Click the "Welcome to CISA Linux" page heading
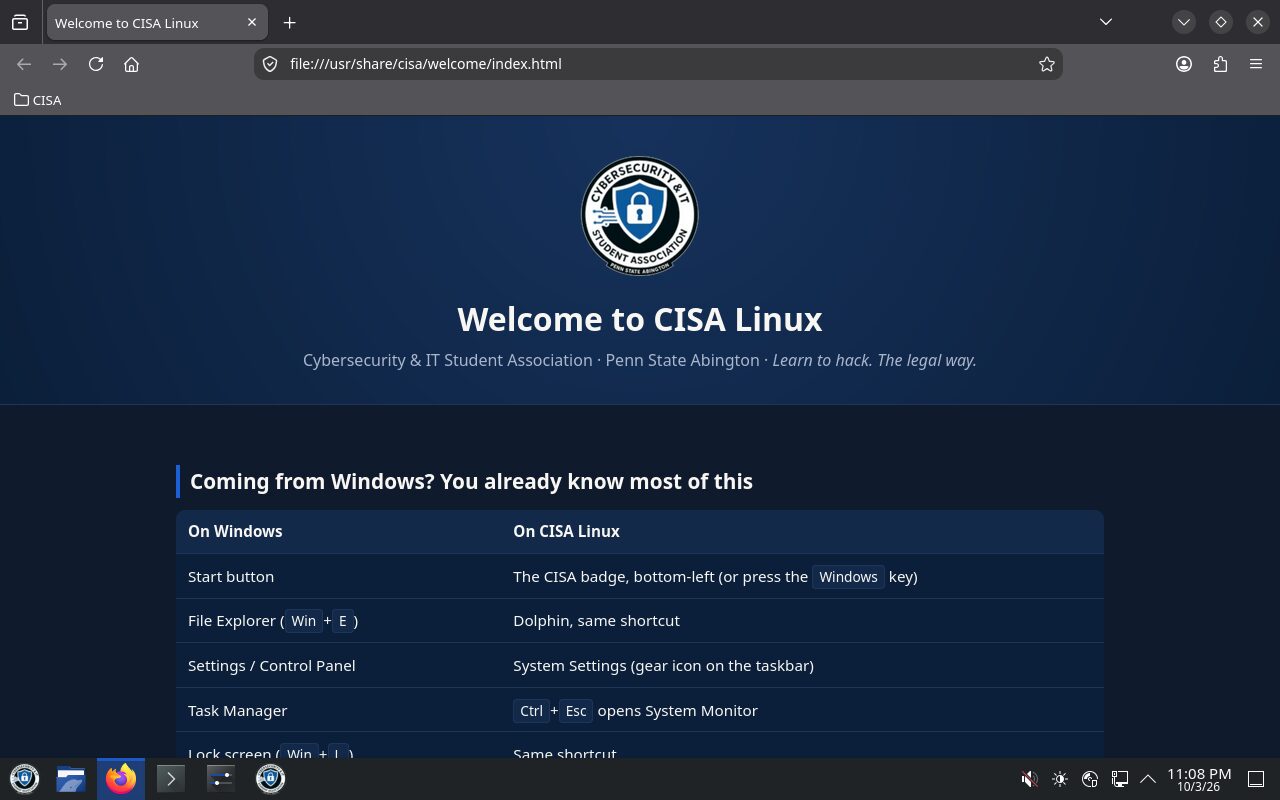The height and width of the screenshot is (800, 1280). pyautogui.click(x=640, y=319)
